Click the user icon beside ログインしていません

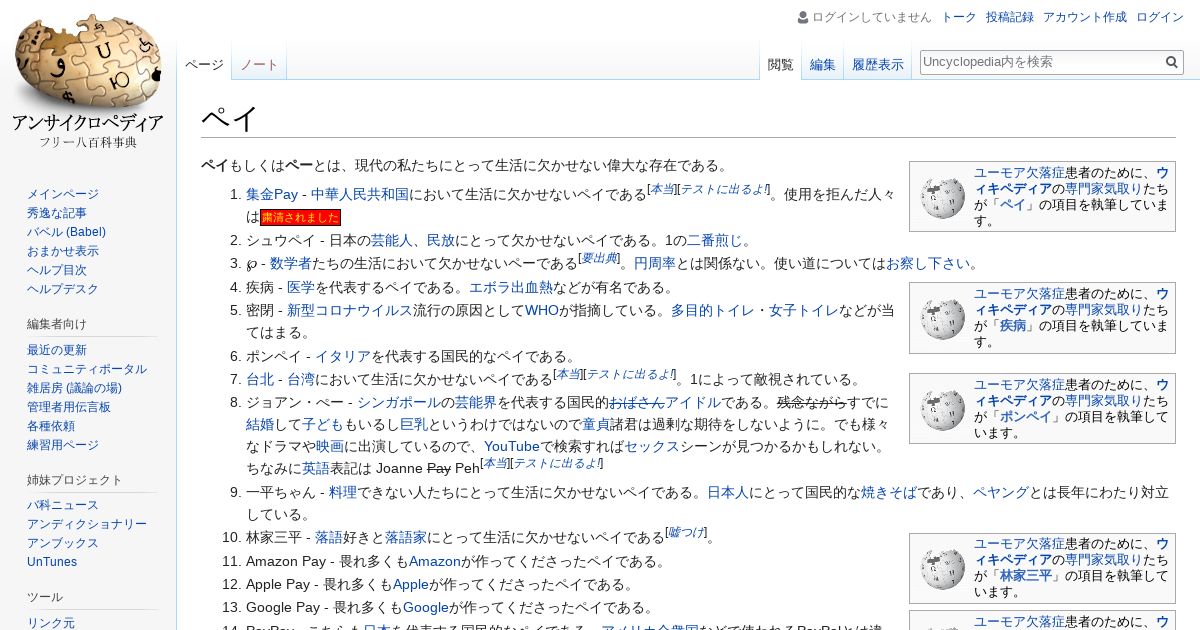[x=803, y=17]
